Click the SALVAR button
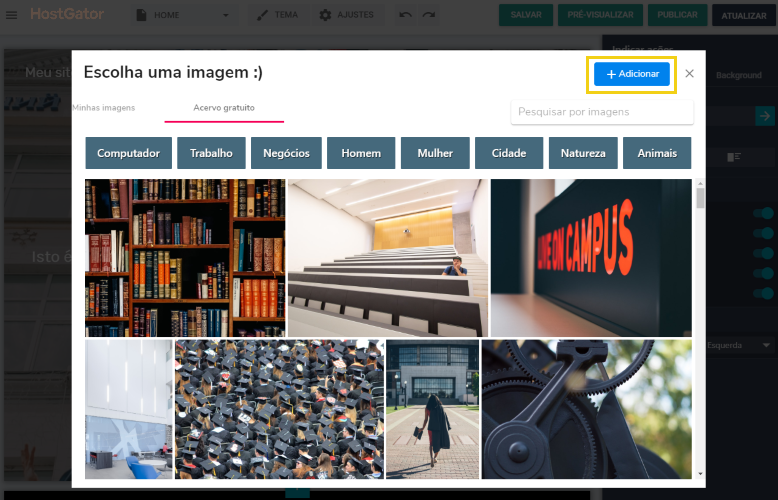778x500 pixels. [526, 15]
